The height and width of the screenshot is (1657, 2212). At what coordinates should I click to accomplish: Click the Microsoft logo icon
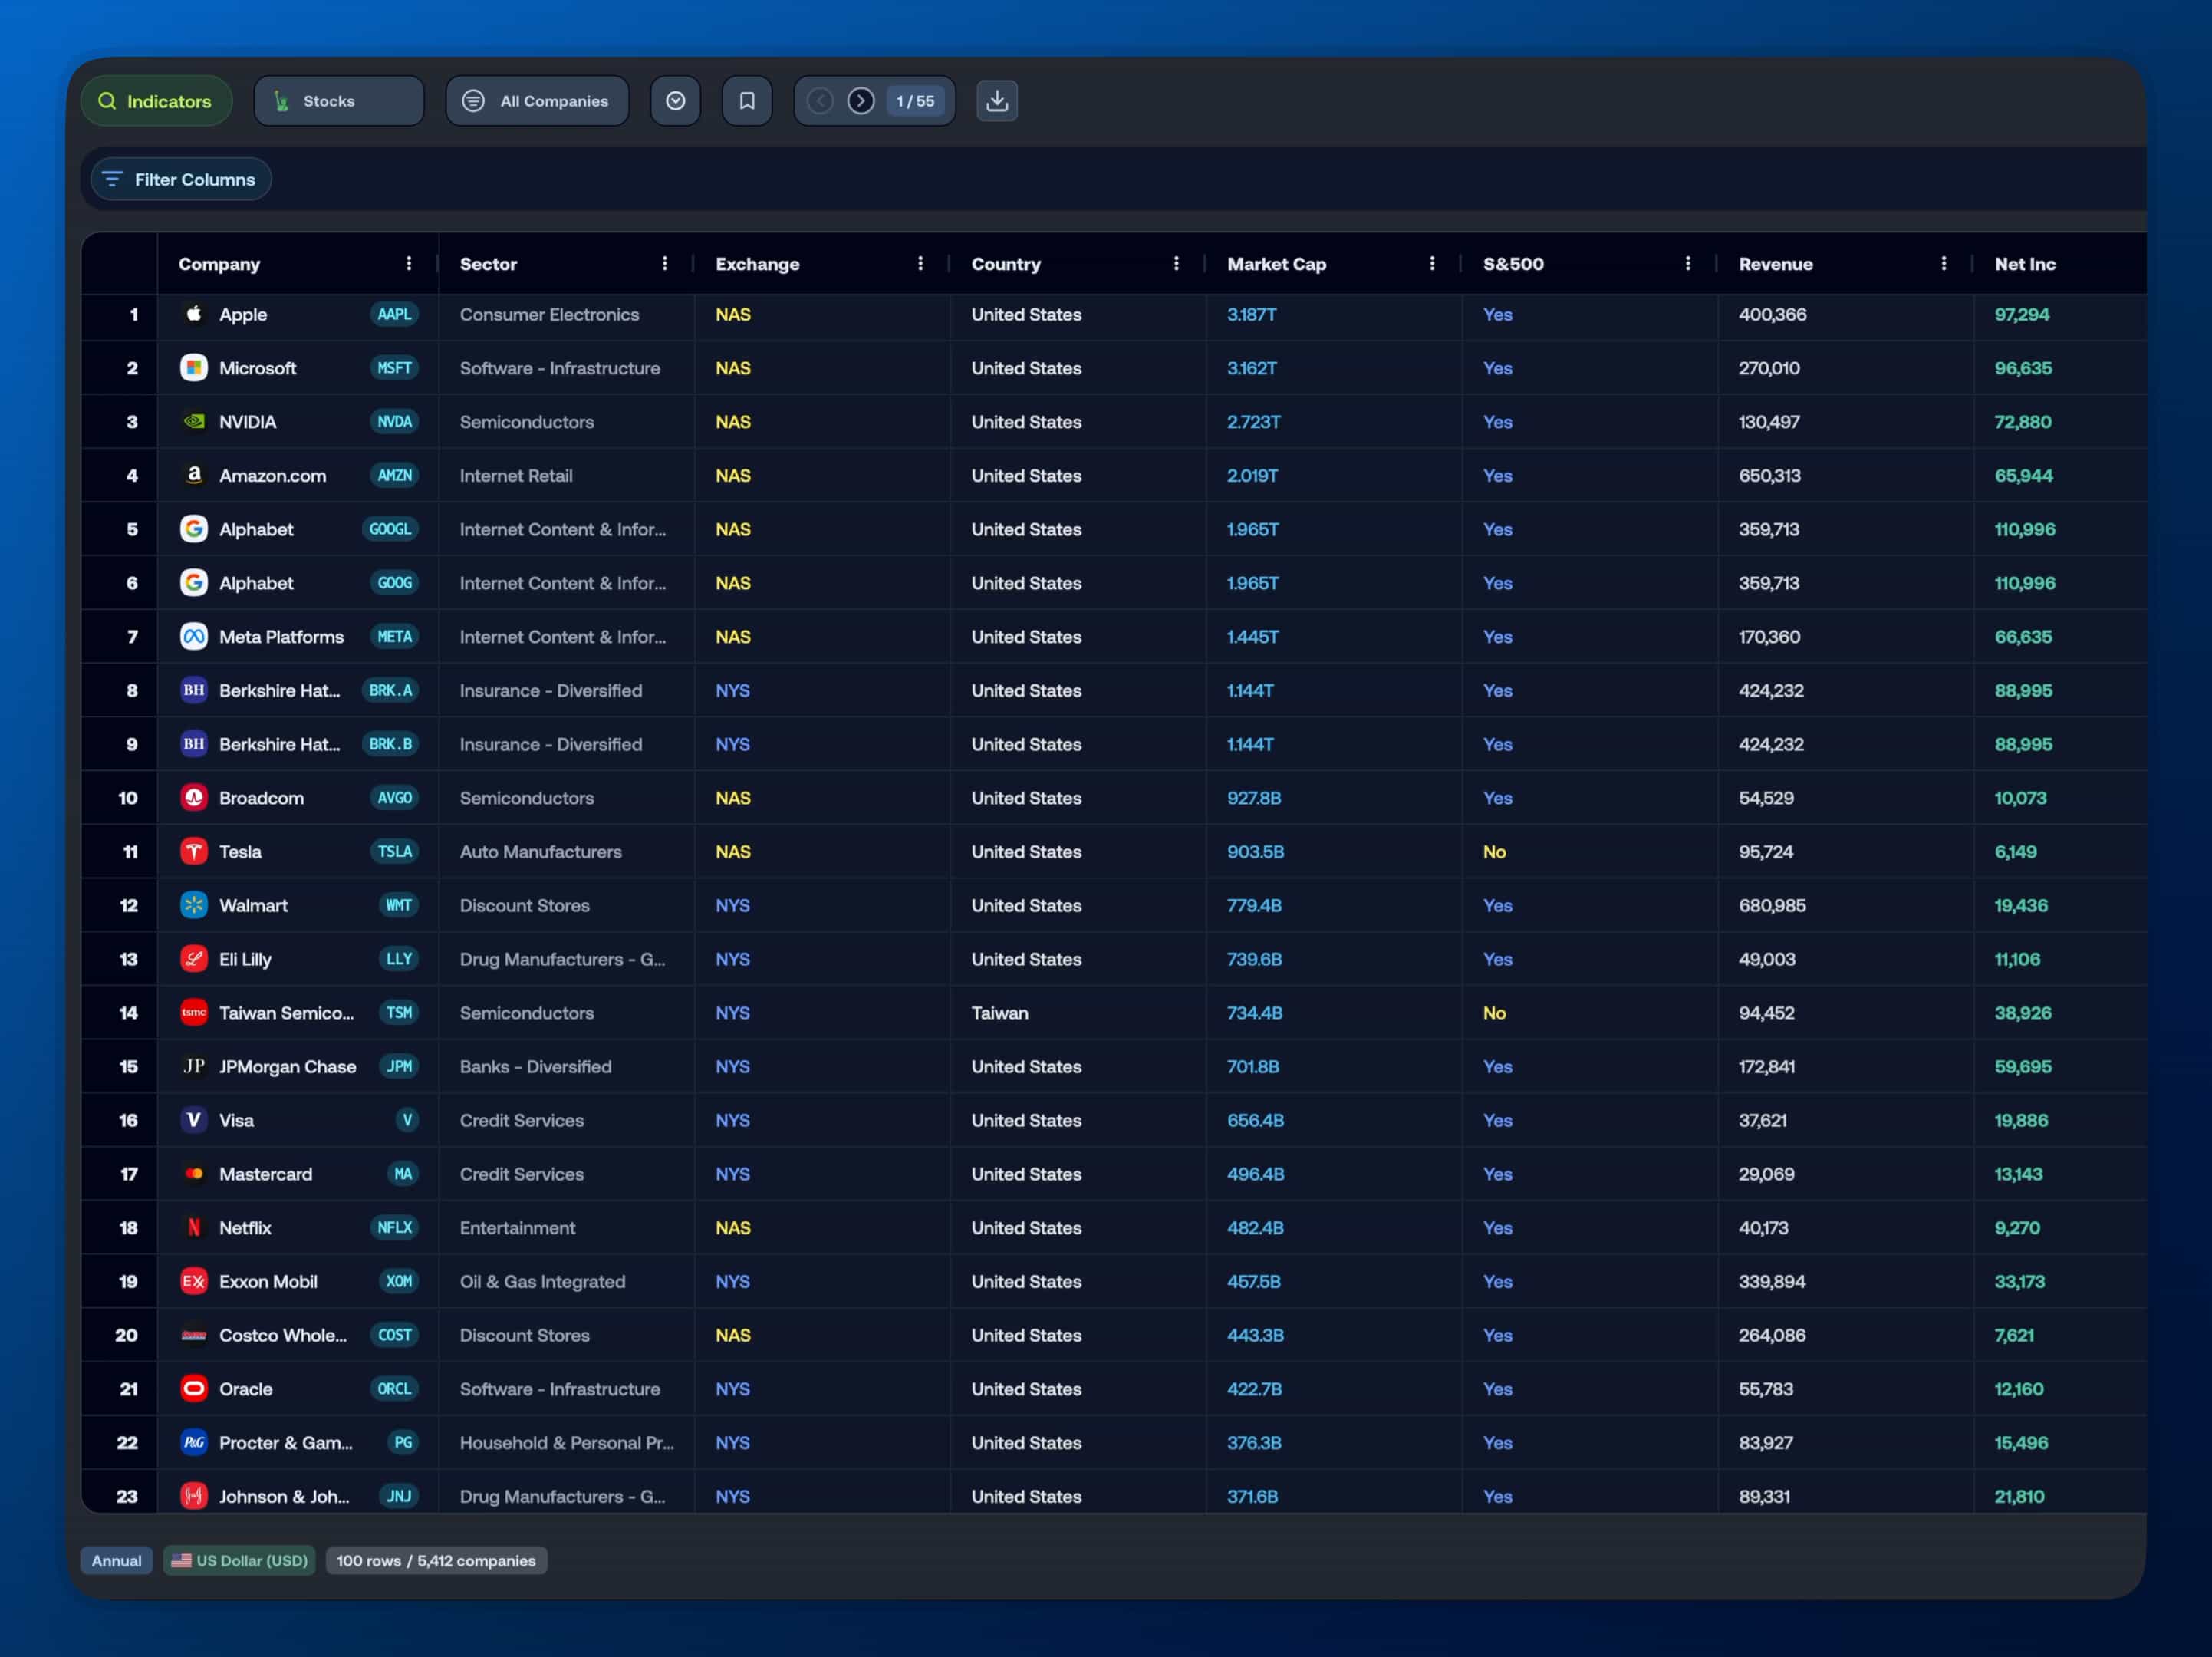point(194,368)
